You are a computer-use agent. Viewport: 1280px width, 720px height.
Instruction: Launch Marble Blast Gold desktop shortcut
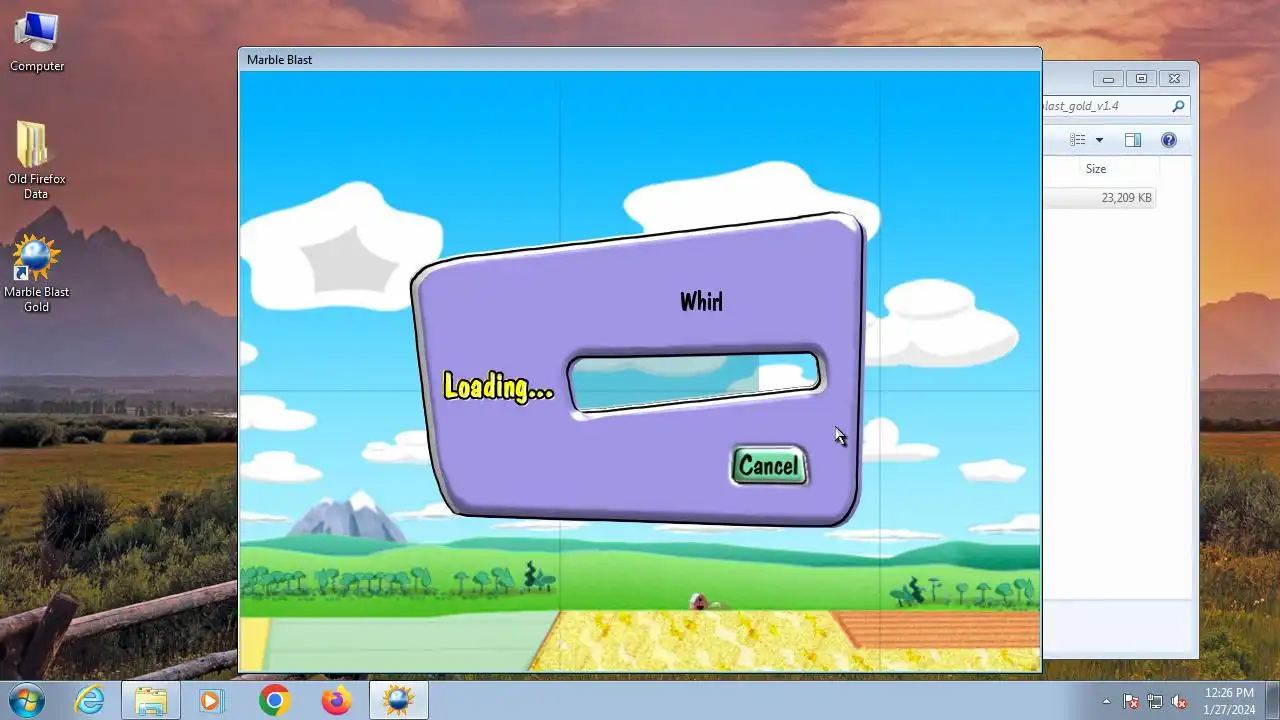coord(37,274)
